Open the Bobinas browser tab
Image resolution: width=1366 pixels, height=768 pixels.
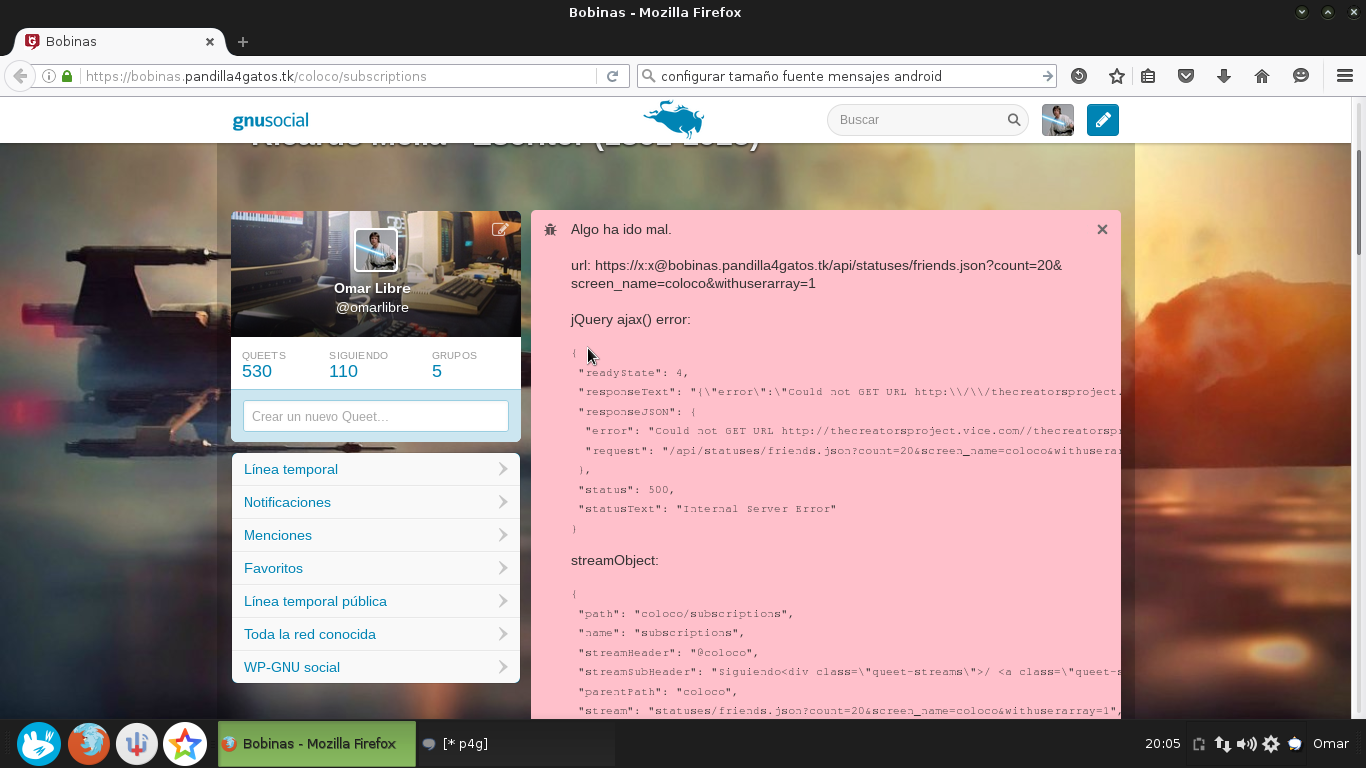(x=119, y=42)
